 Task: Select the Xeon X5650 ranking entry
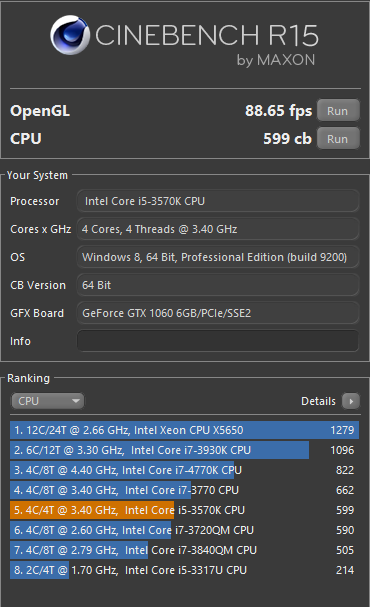[185, 430]
